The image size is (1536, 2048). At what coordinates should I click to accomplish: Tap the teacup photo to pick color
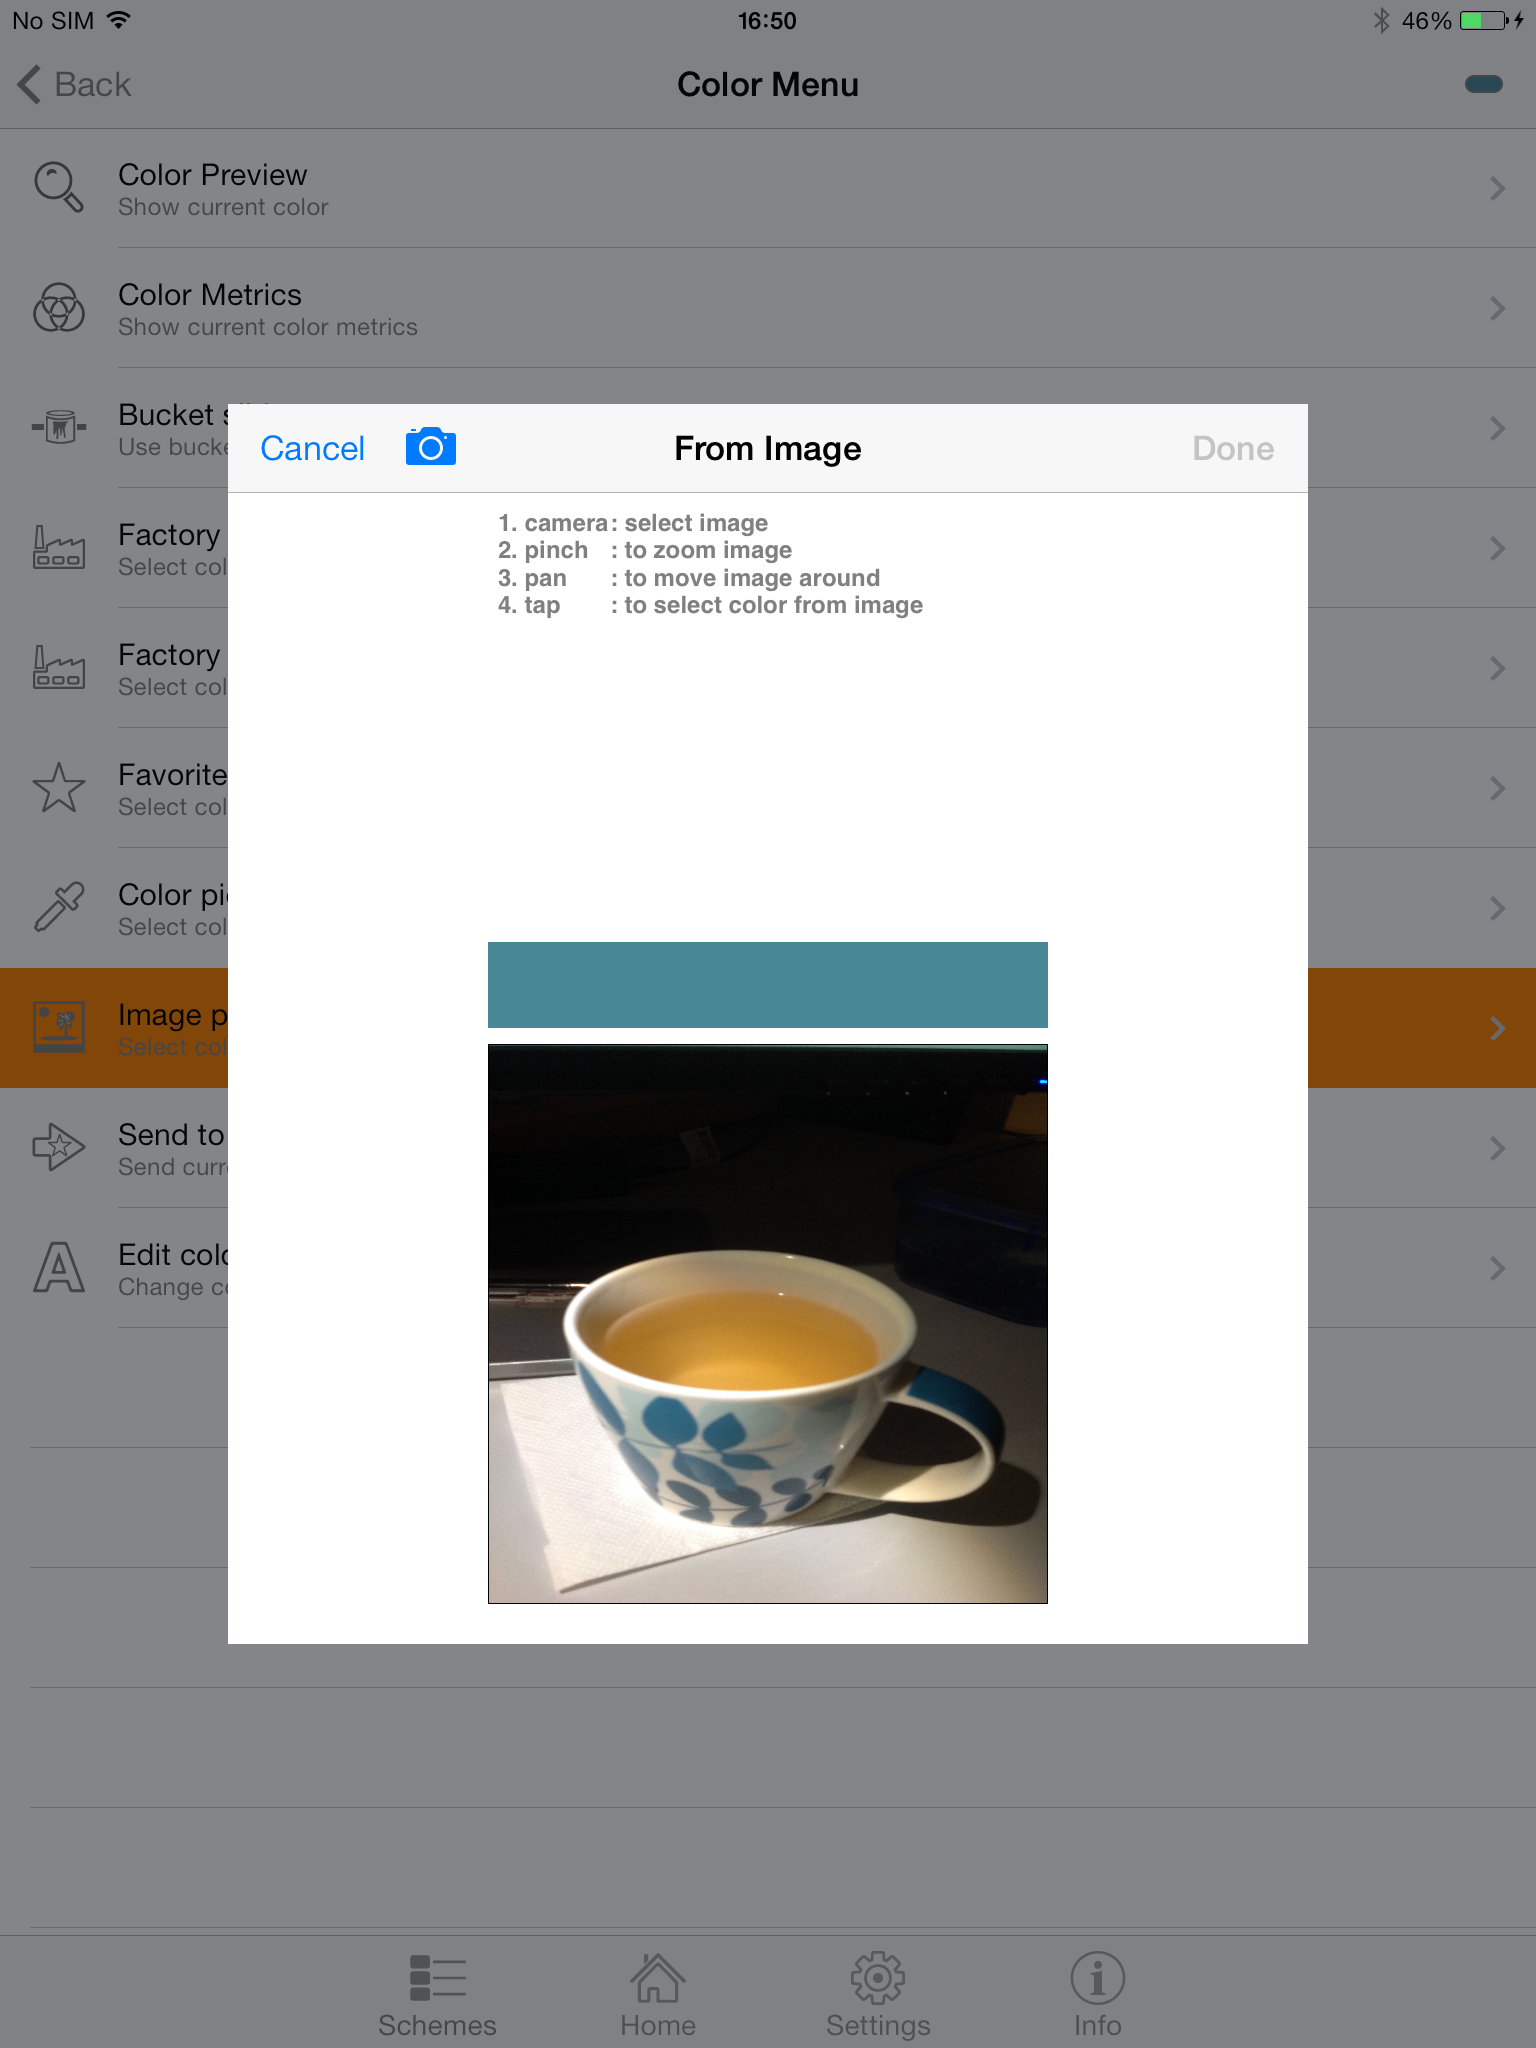[x=767, y=1323]
